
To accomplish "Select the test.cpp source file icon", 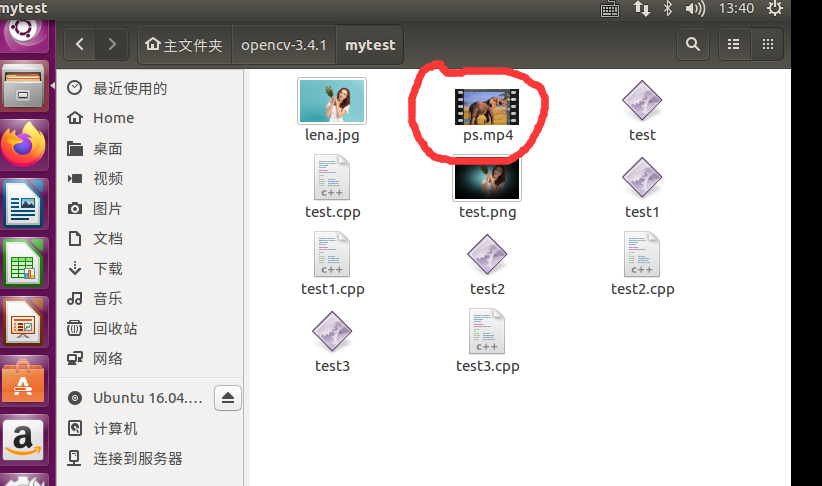I will pyautogui.click(x=332, y=177).
